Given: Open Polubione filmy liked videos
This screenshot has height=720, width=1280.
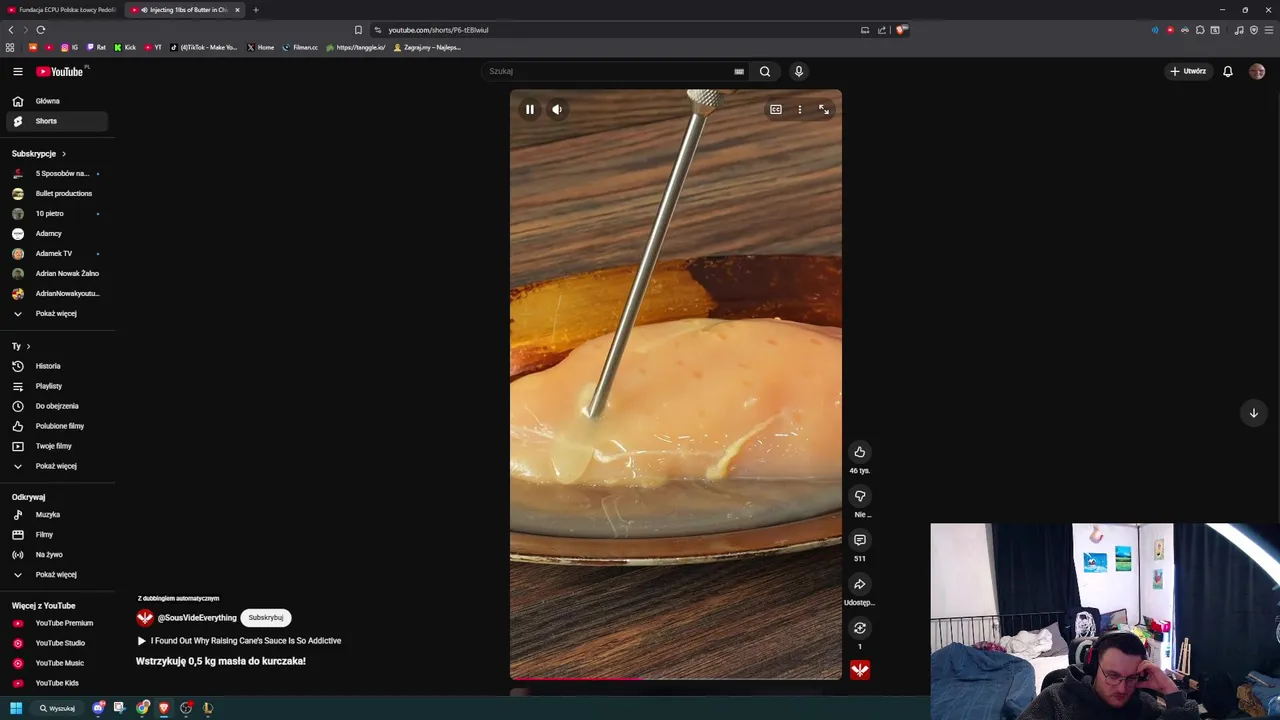Looking at the screenshot, I should coord(57,426).
